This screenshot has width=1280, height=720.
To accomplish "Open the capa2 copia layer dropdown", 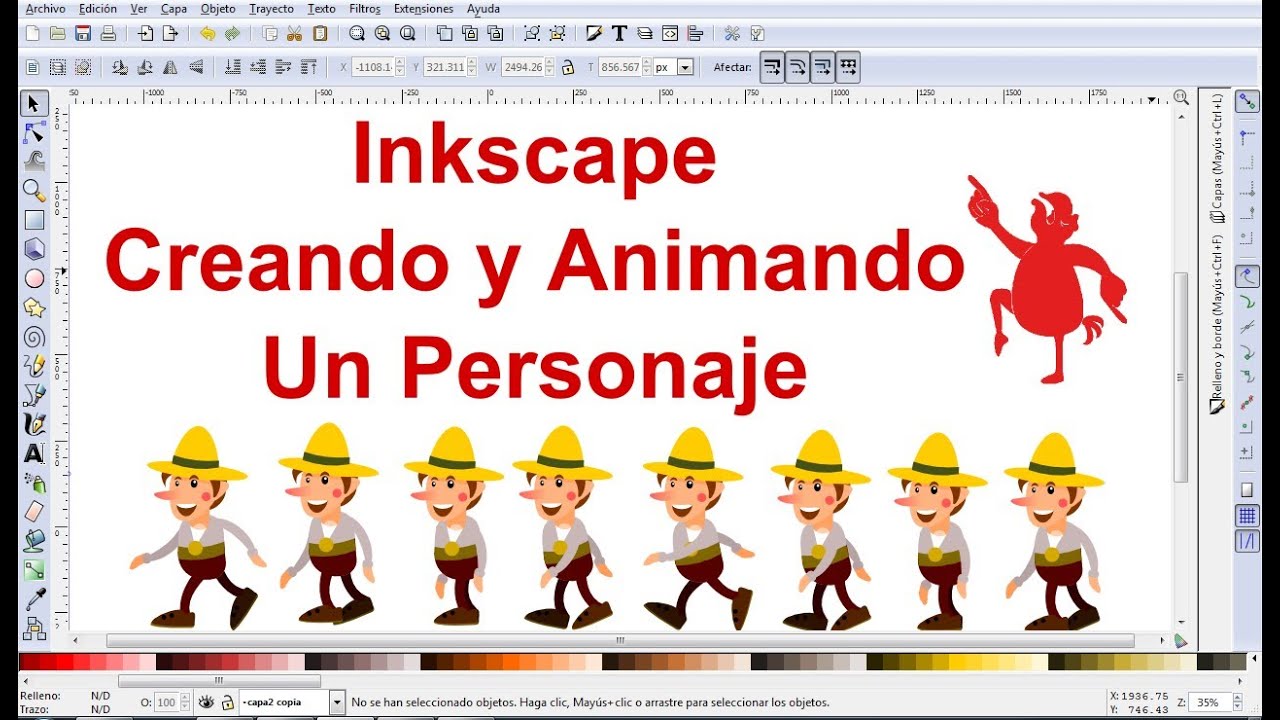I will (x=337, y=703).
